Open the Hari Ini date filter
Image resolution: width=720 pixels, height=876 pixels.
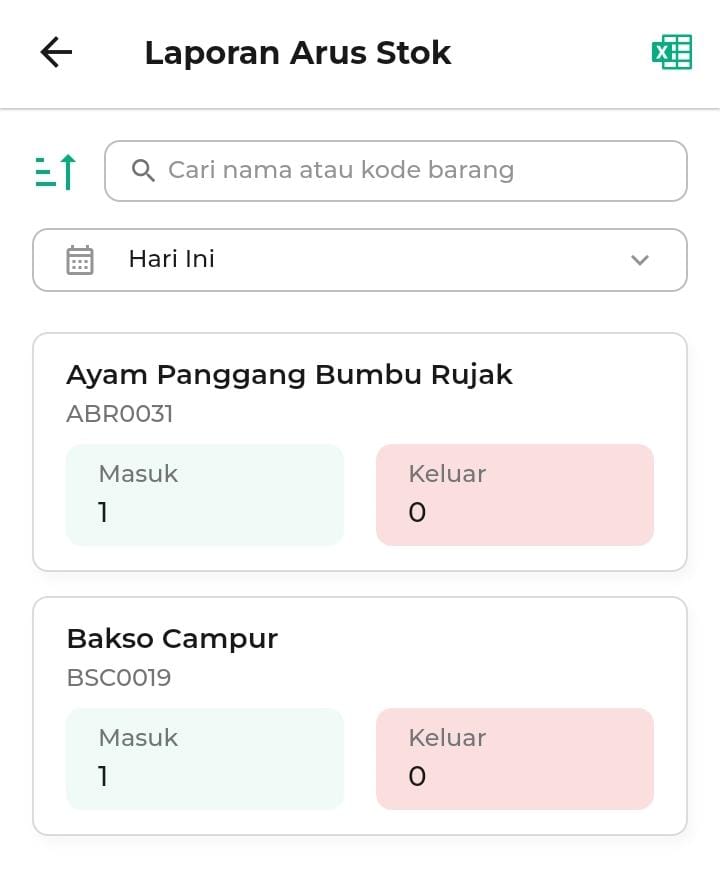tap(360, 260)
